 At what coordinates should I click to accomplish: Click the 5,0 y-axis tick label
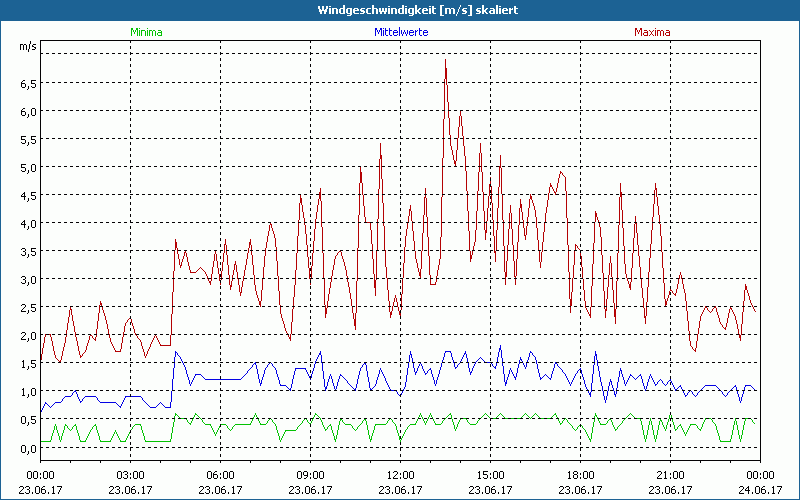28,168
